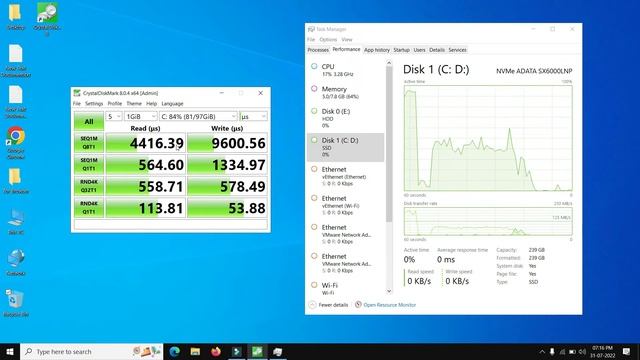Switch to the Services tab
Screen dimensions: 640x360
point(457,50)
